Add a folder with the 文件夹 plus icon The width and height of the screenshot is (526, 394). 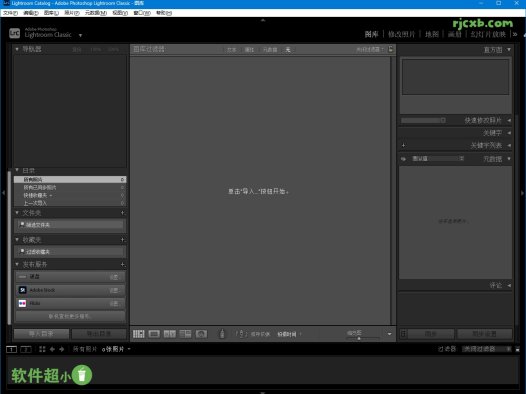click(x=123, y=213)
